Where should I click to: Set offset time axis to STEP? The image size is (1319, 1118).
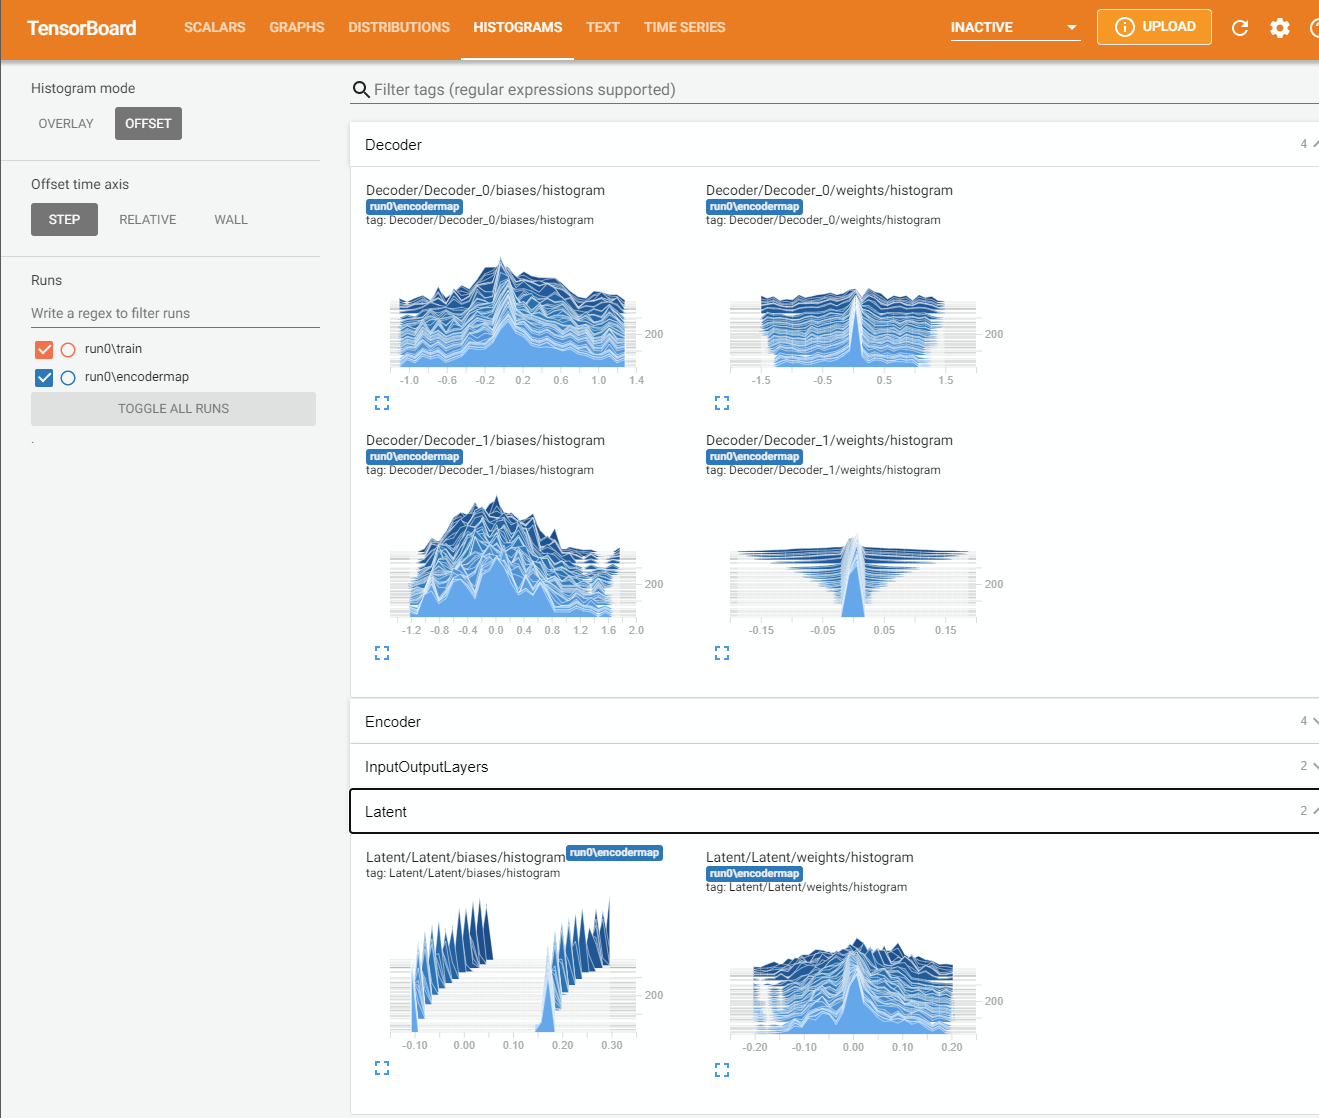pos(64,220)
